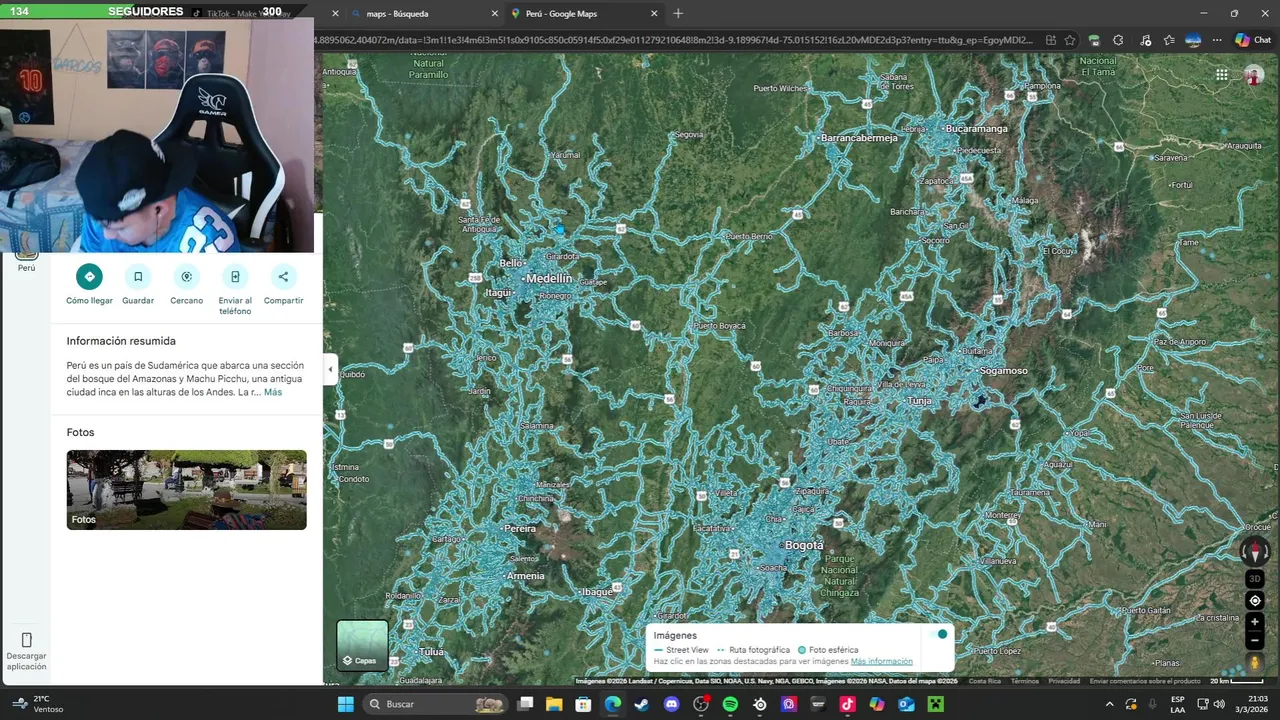Switch map to 3D view
This screenshot has height=720, width=1280.
coord(1255,579)
